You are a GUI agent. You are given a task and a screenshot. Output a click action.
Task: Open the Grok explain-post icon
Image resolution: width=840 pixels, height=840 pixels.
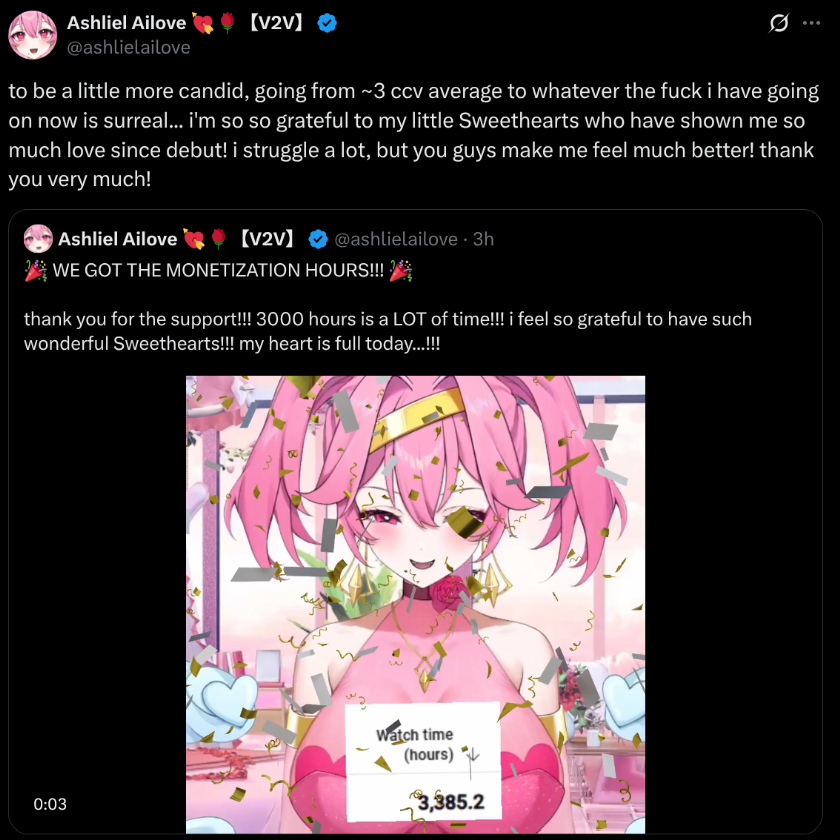click(x=778, y=23)
